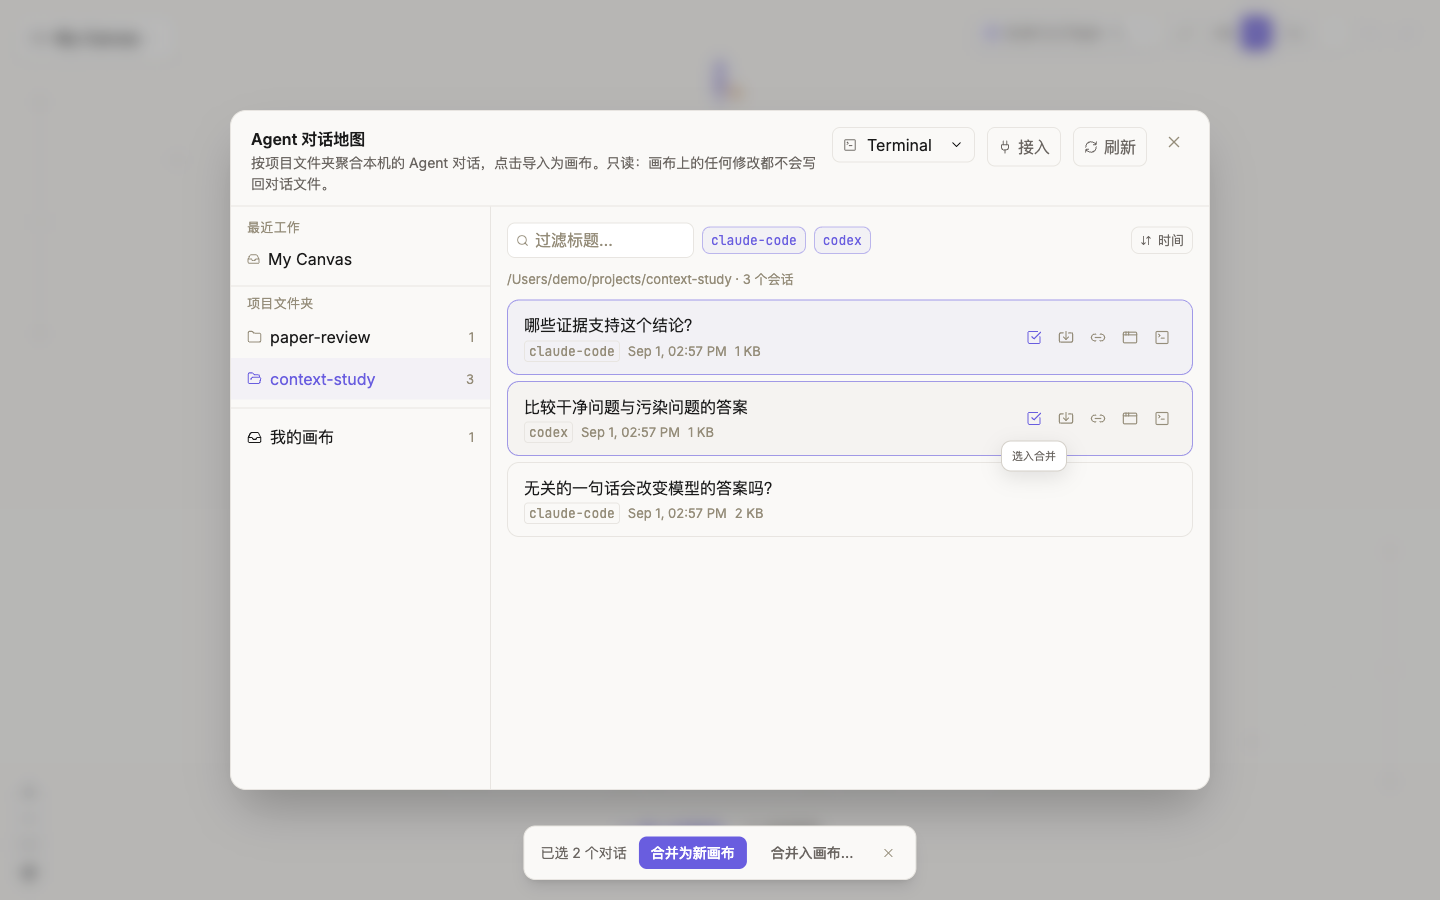Click the 刷新 refresh button
The height and width of the screenshot is (900, 1440).
tap(1110, 147)
